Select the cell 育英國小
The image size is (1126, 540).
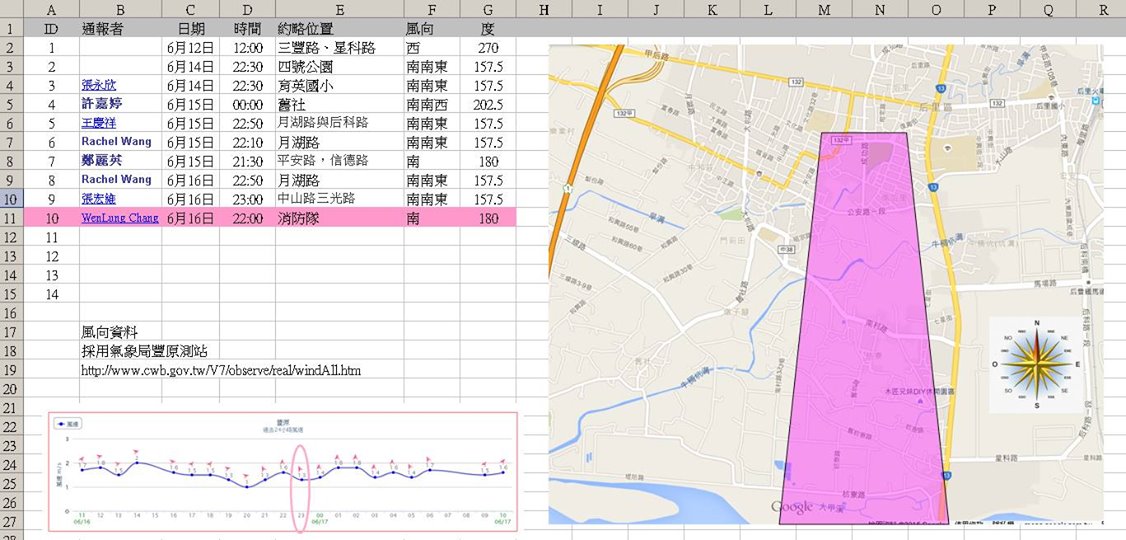(340, 86)
